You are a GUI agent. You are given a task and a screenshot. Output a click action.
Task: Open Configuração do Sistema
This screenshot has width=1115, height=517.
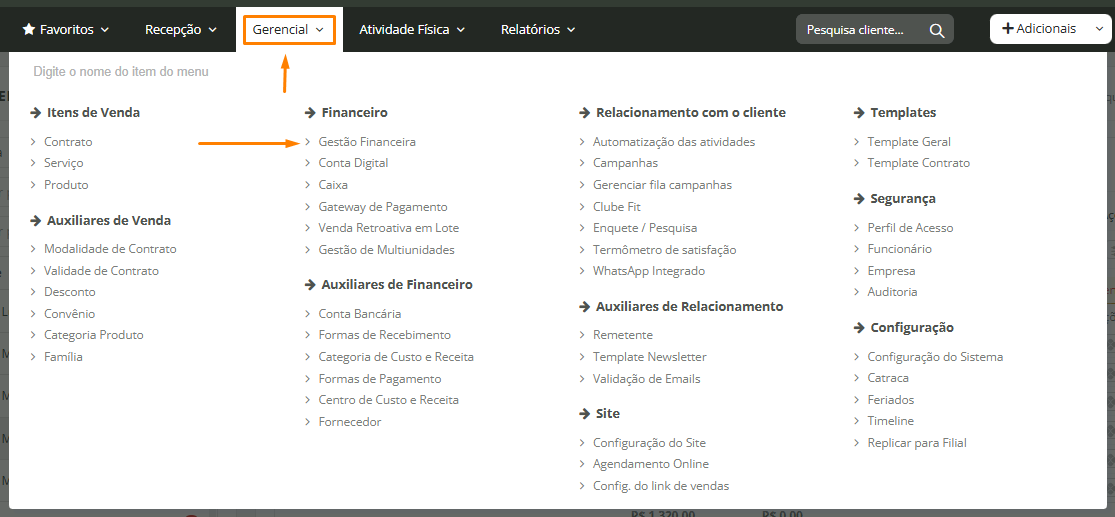935,357
